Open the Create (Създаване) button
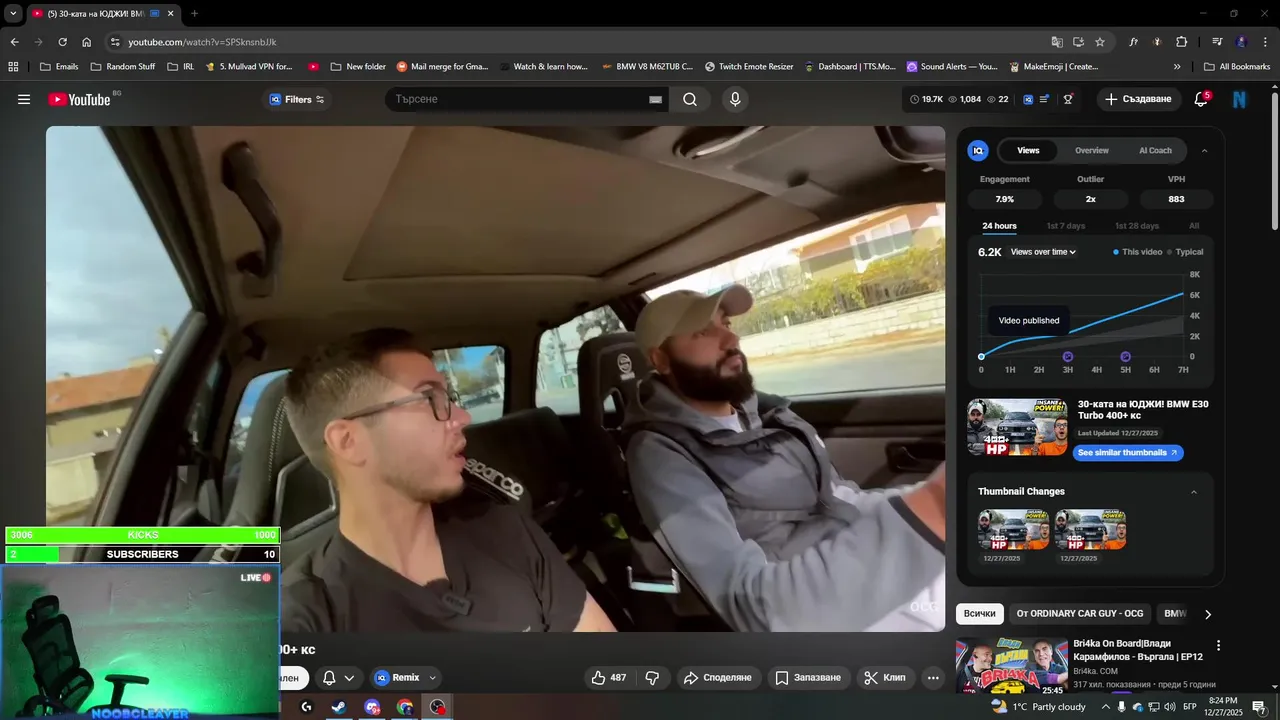1280x720 pixels. 1138,99
